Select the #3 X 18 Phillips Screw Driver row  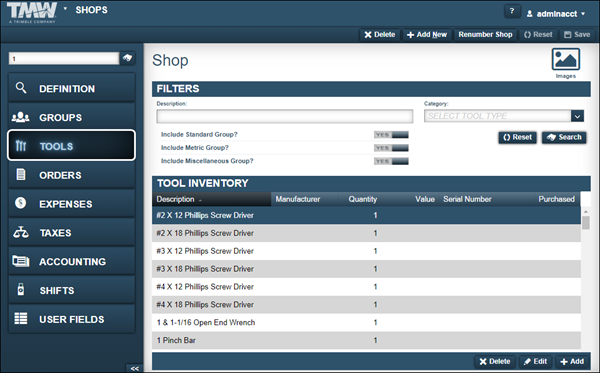[366, 269]
